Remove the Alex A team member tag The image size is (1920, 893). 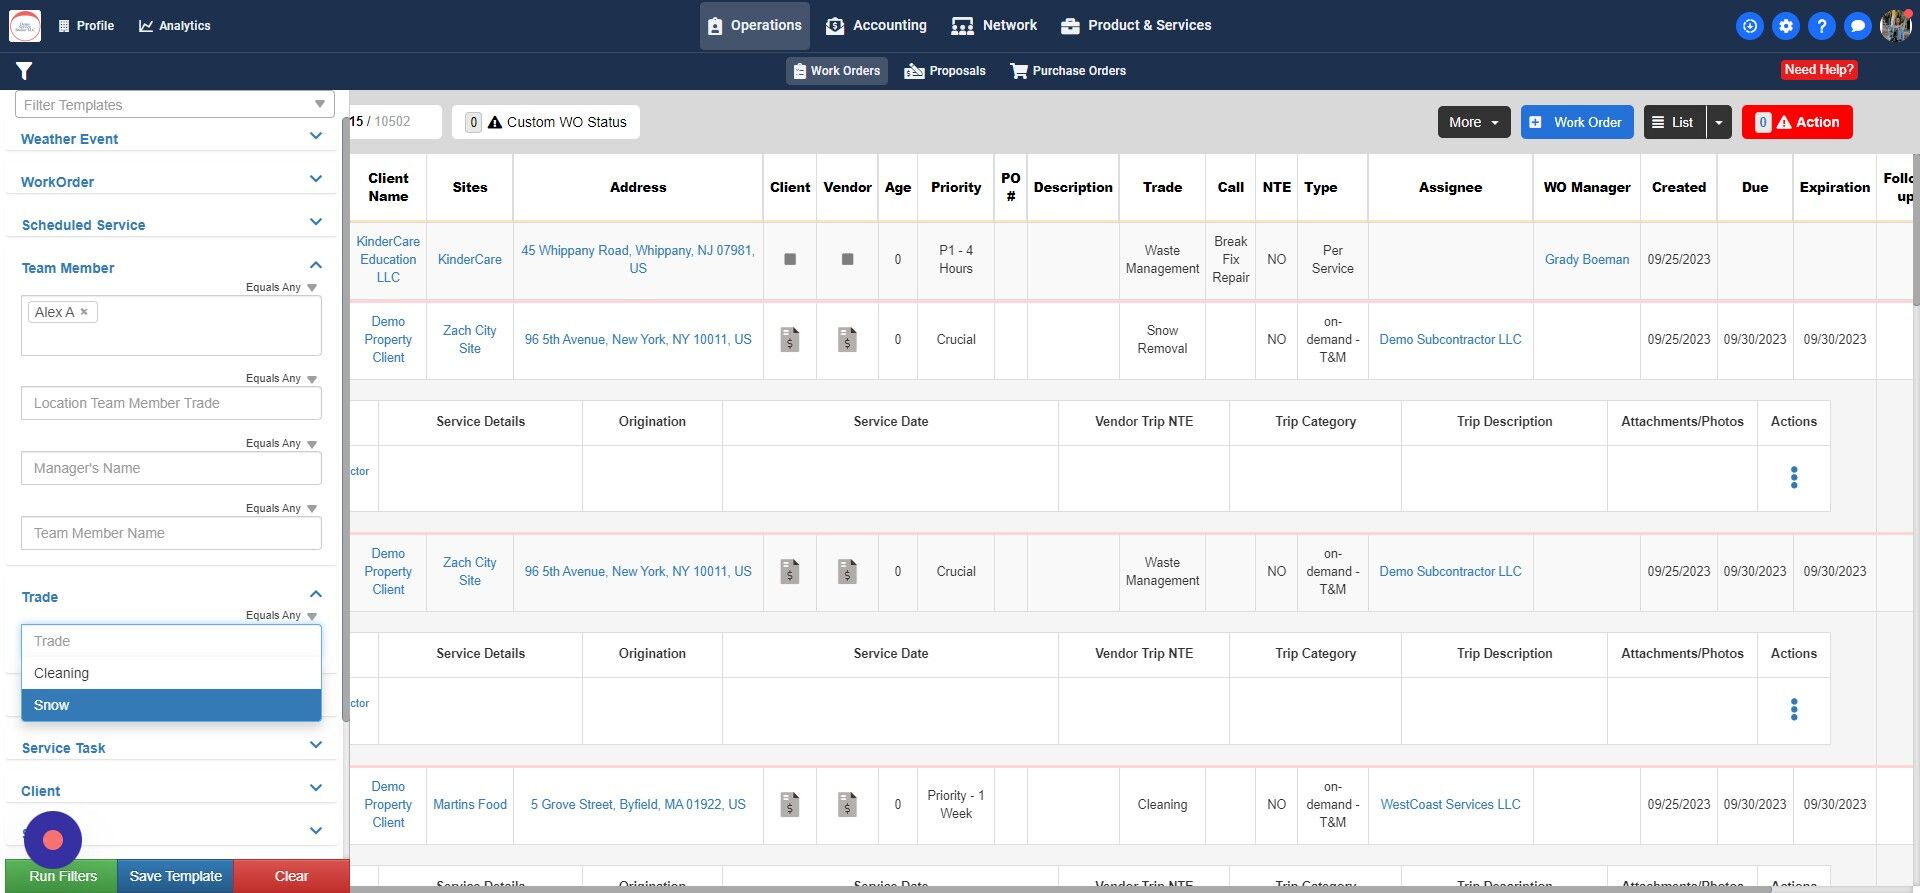tap(84, 312)
